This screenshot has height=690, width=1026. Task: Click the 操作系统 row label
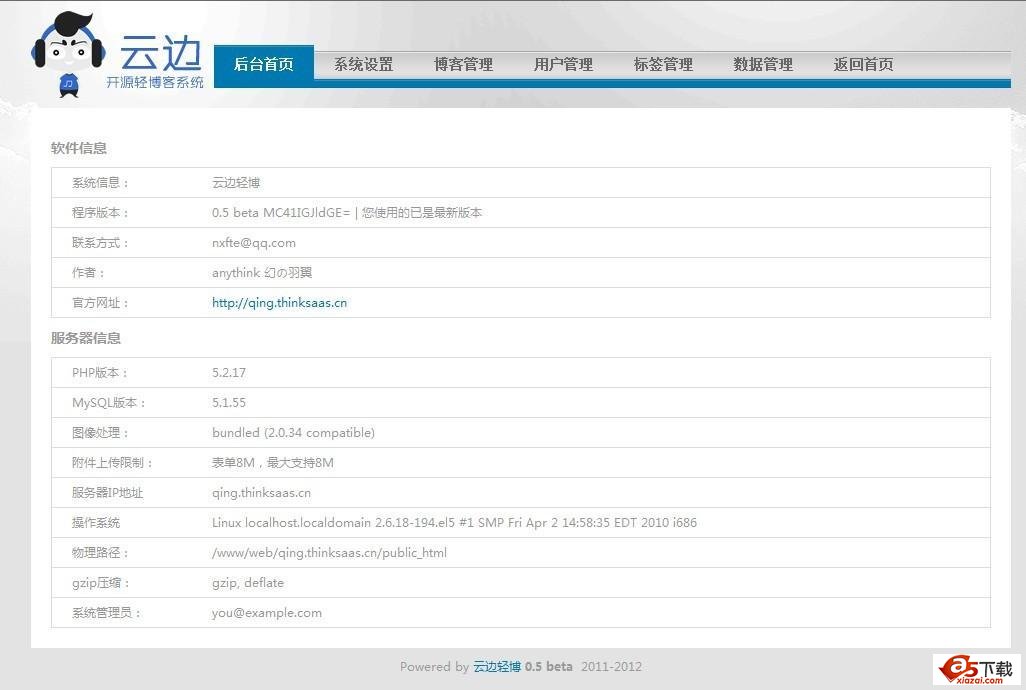pyautogui.click(x=96, y=523)
